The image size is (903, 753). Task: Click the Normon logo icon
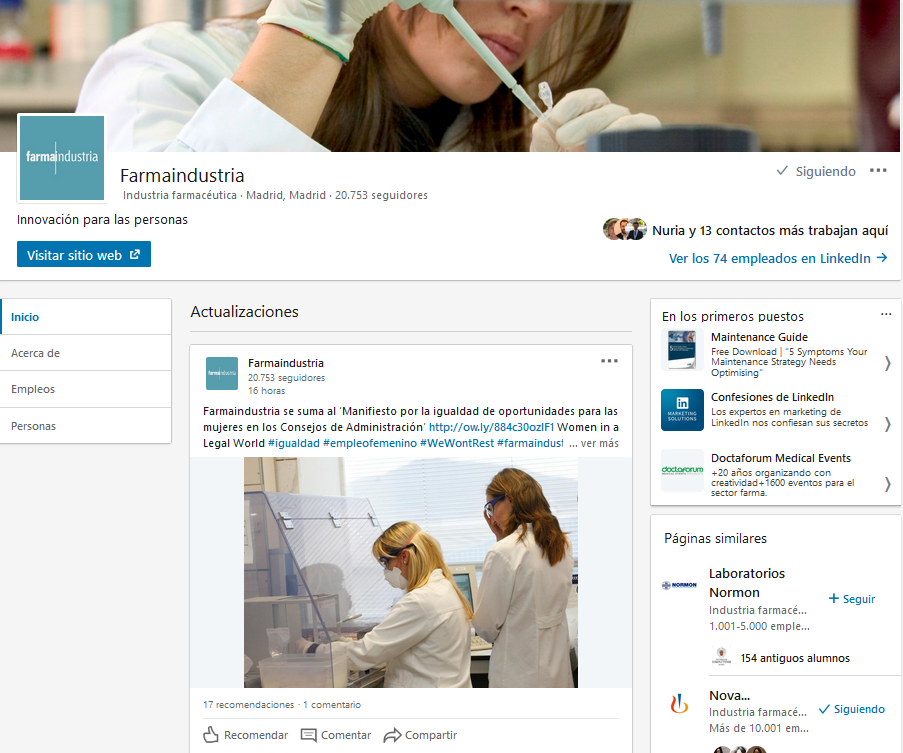(x=680, y=585)
